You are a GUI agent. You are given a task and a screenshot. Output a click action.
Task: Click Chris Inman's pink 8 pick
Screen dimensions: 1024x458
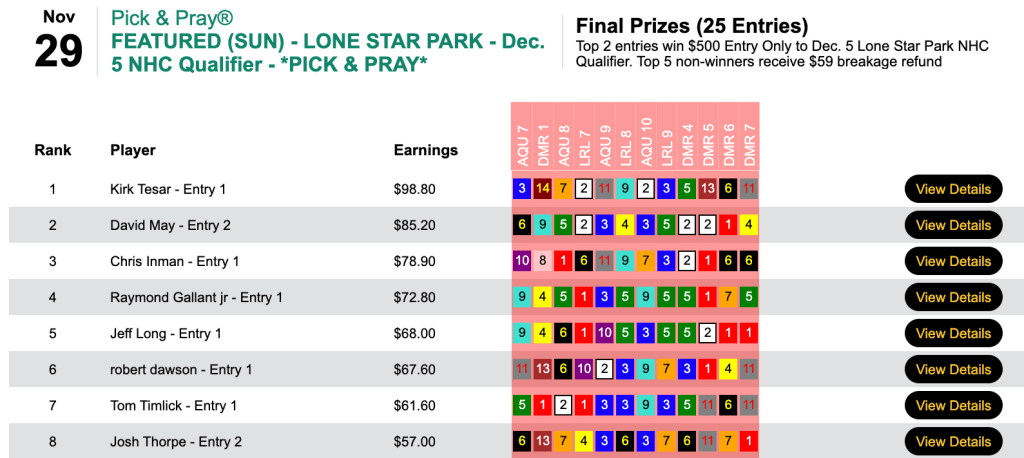[x=542, y=261]
